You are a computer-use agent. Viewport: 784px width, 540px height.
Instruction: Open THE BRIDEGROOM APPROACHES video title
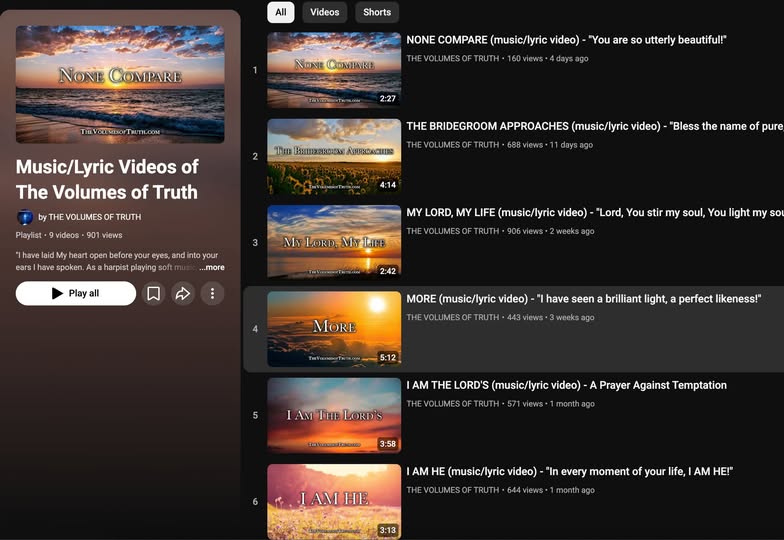point(595,126)
